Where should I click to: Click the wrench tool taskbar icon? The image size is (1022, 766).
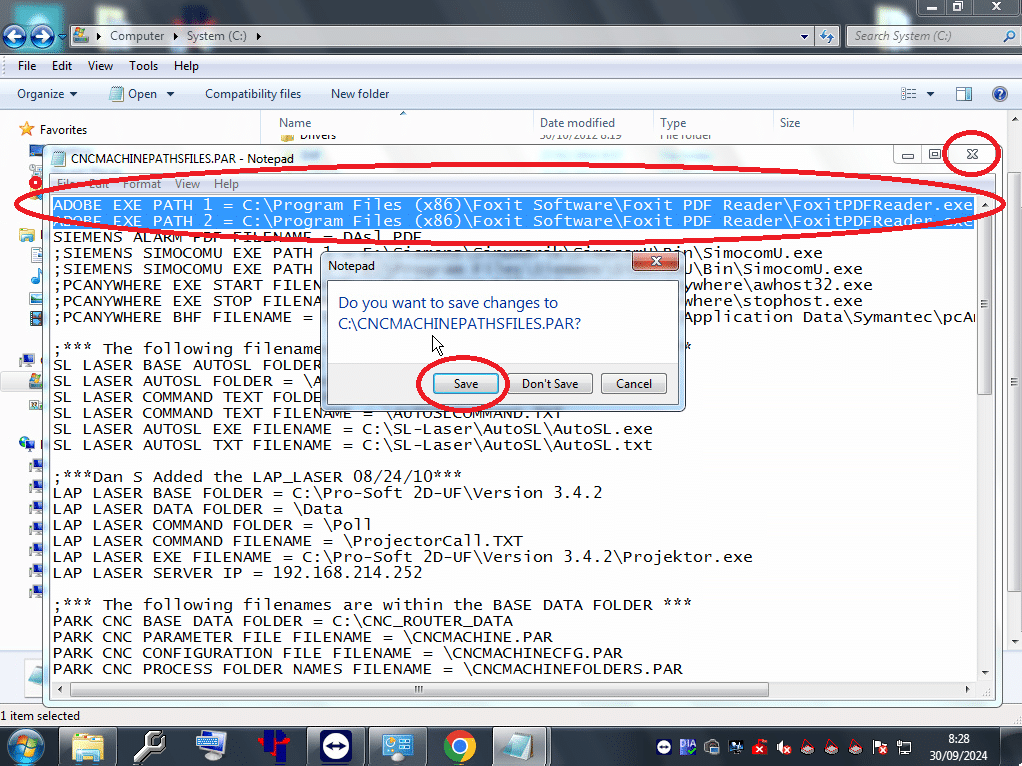150,745
